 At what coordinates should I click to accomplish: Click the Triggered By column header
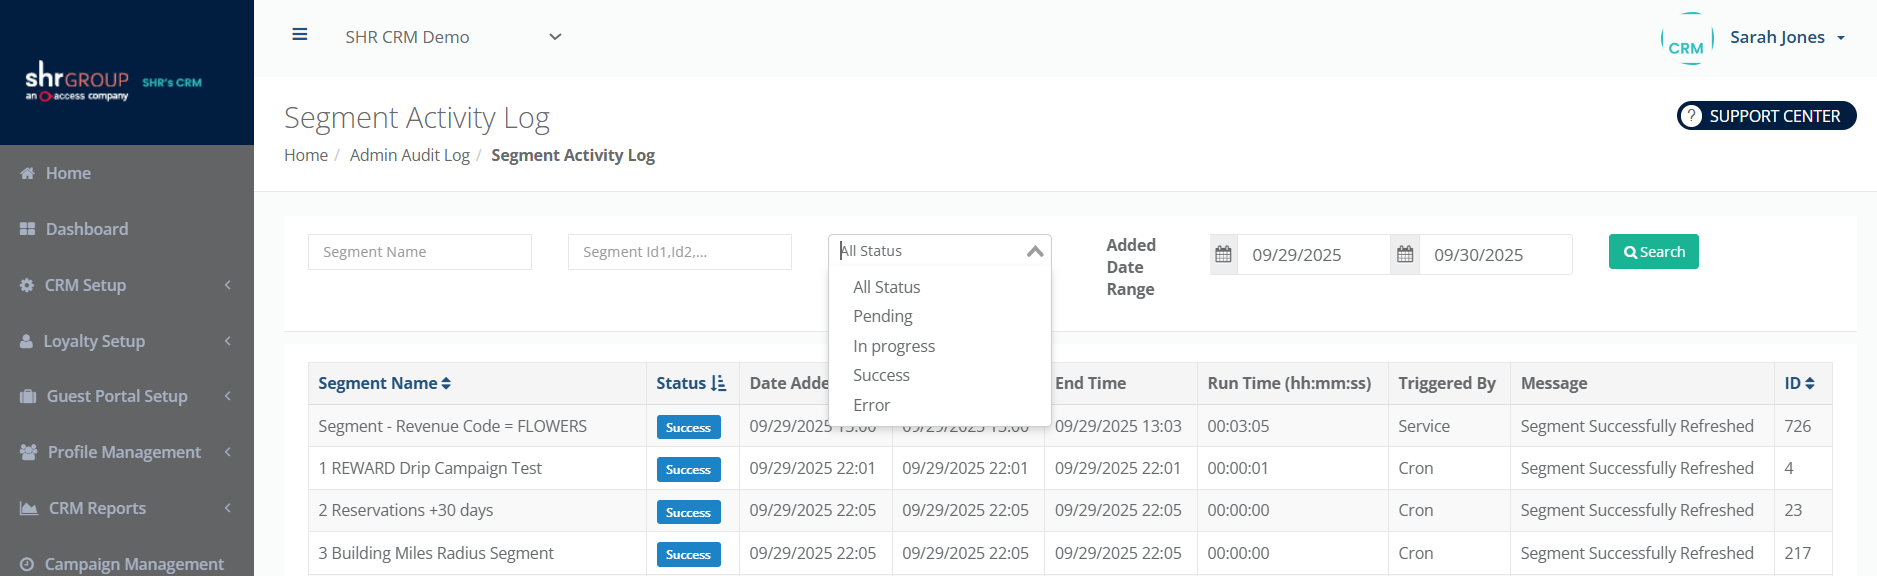1447,383
